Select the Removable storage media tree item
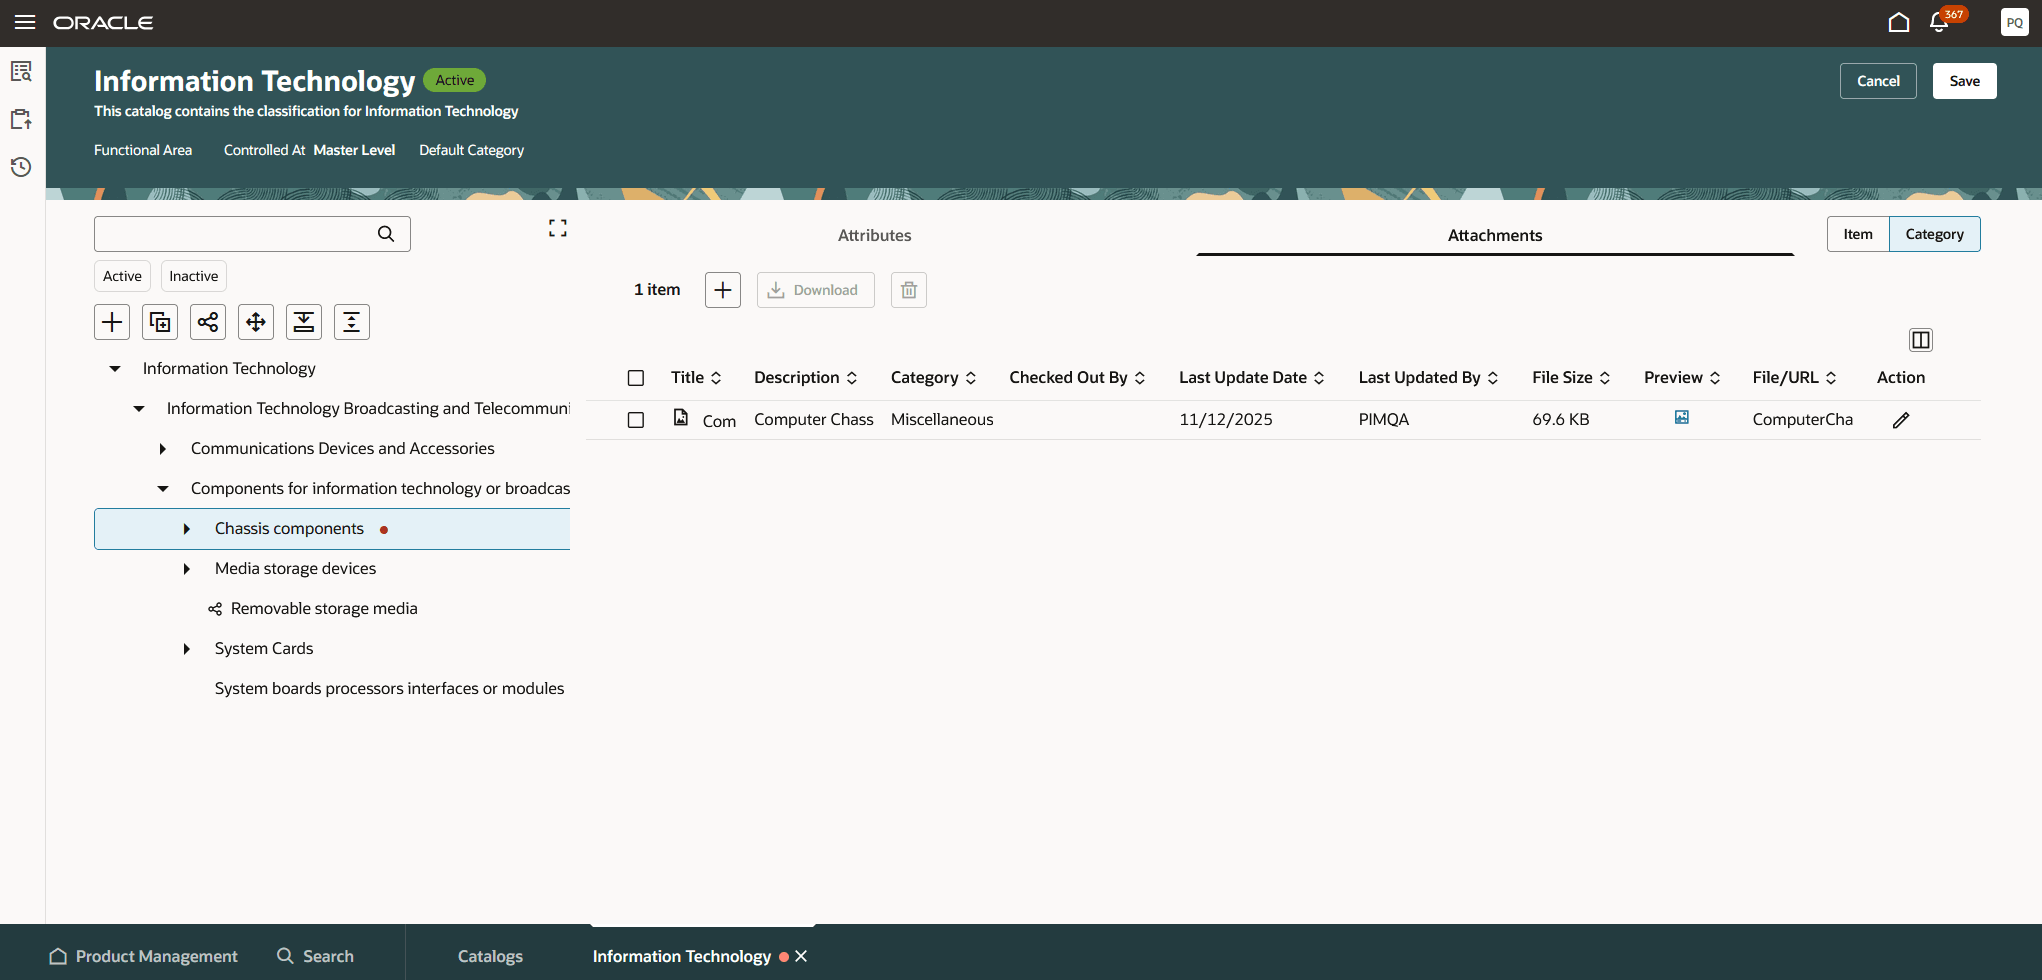The width and height of the screenshot is (2042, 980). coord(324,609)
